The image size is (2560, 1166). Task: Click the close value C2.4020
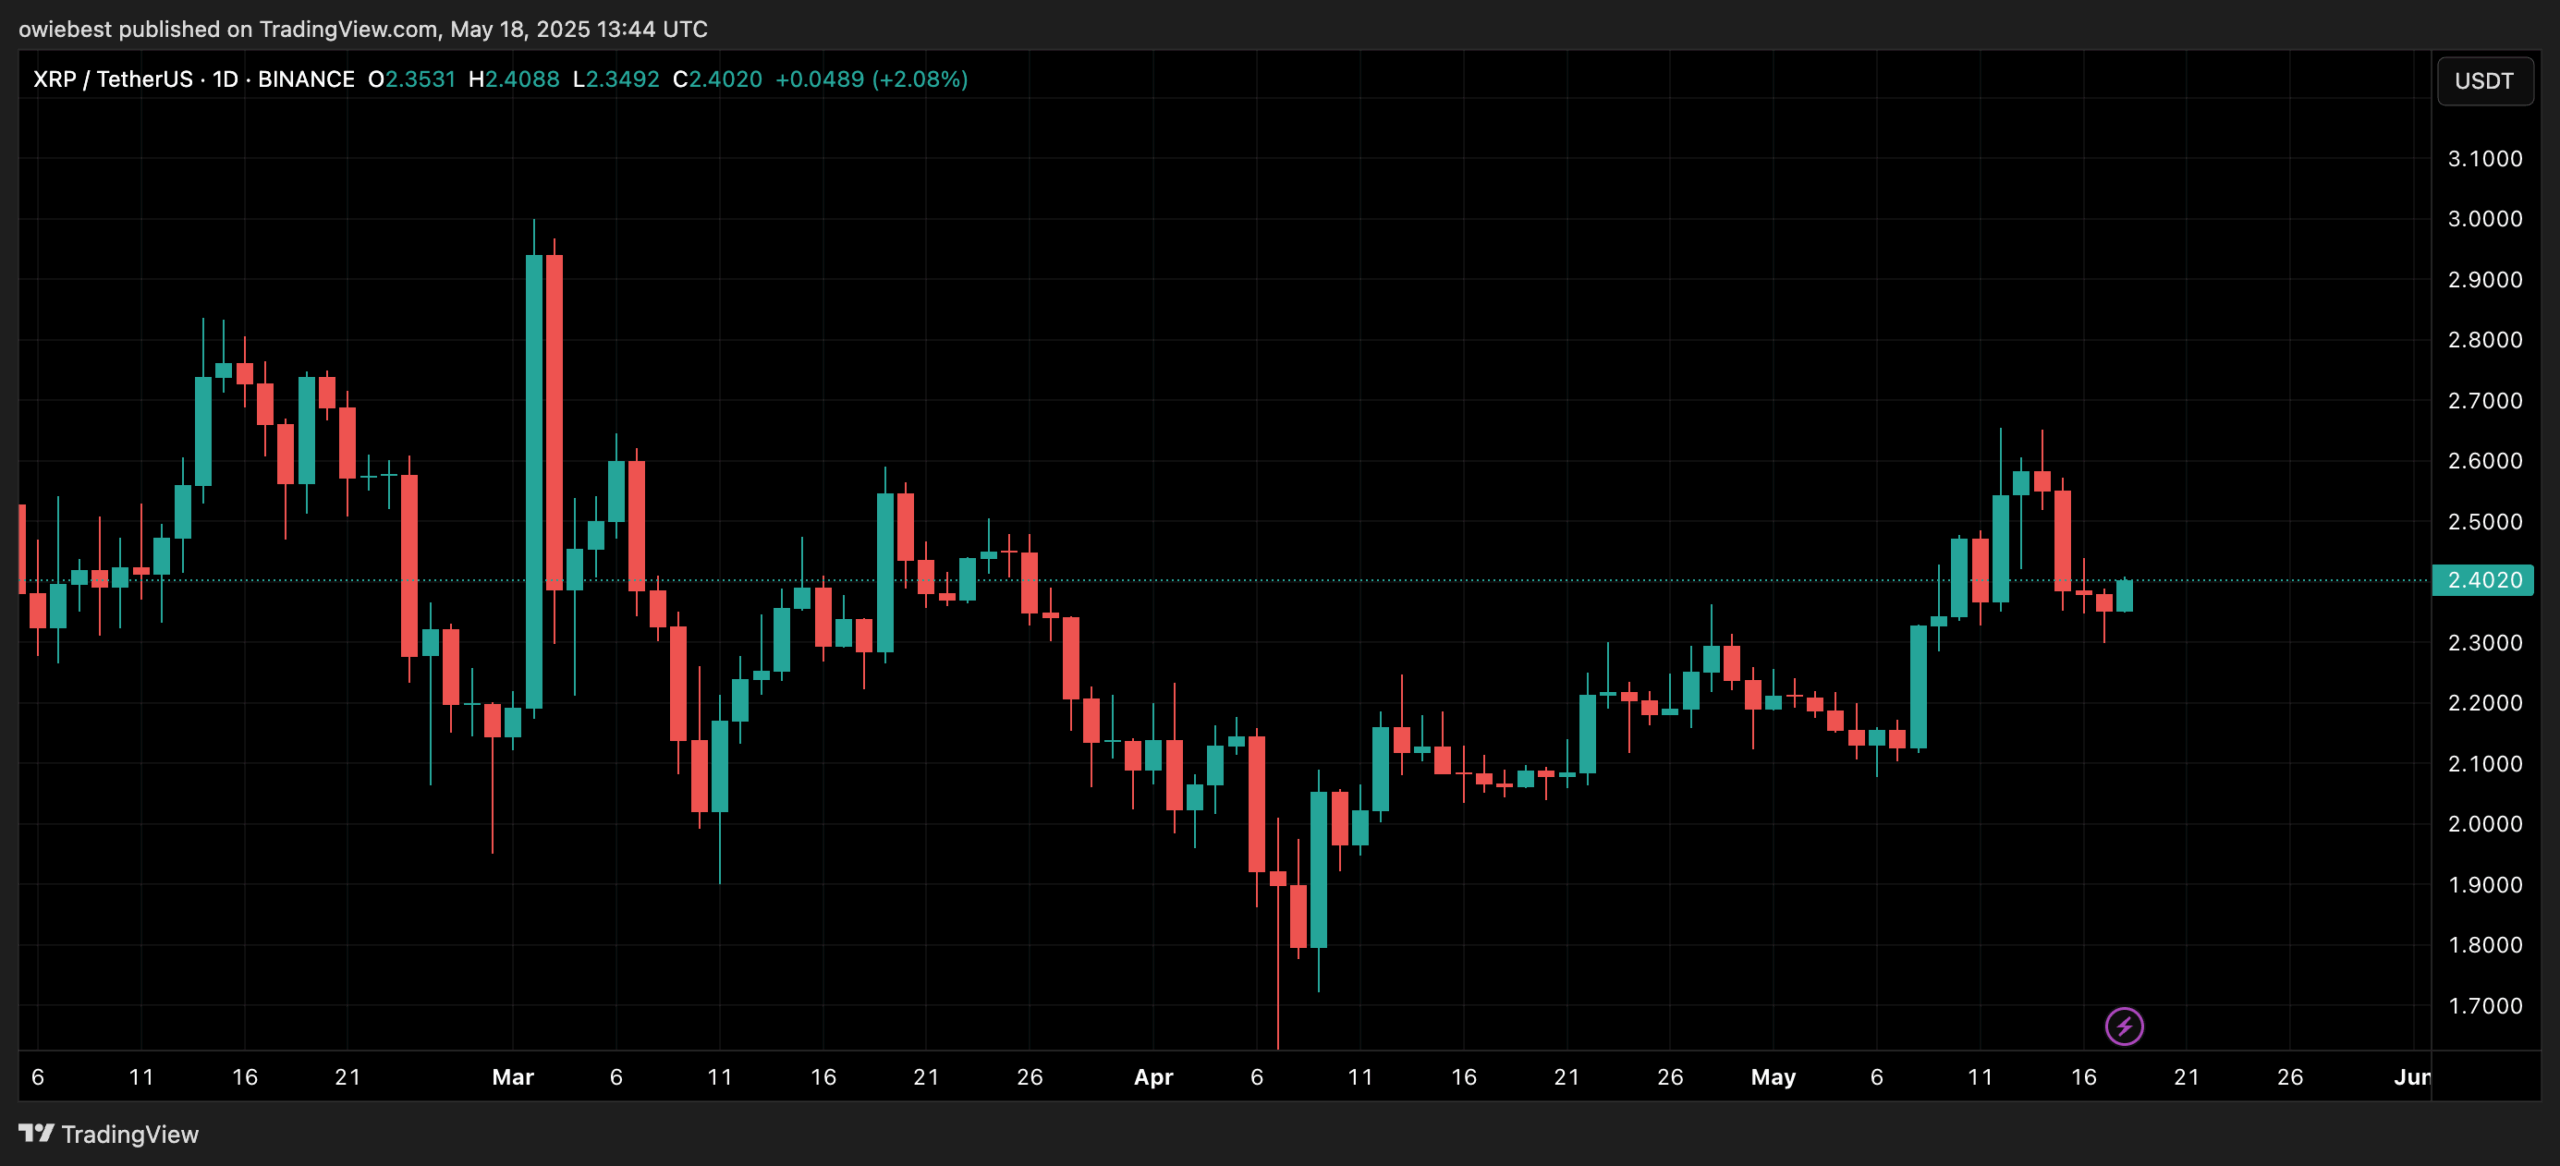point(717,79)
